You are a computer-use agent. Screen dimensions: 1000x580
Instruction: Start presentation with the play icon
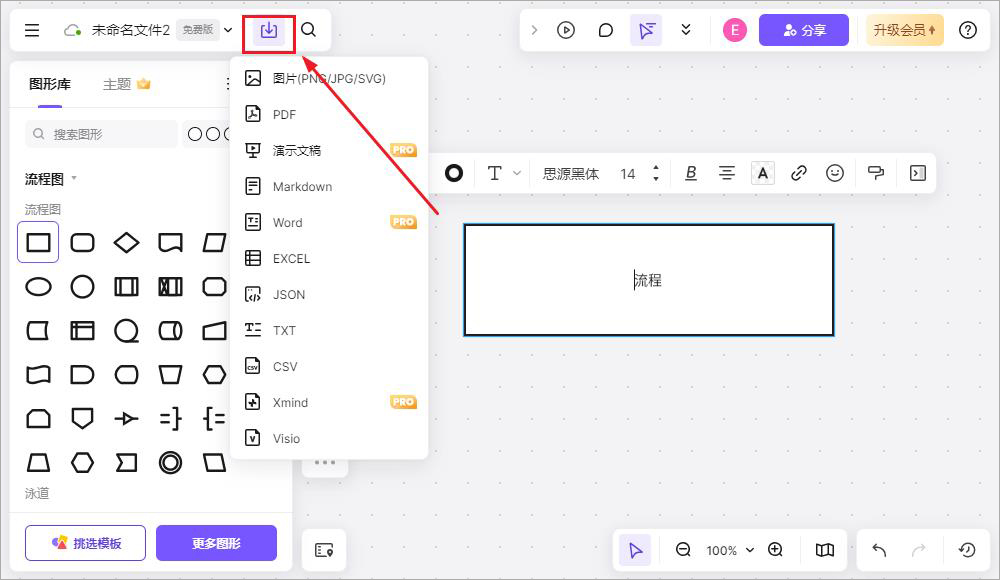pyautogui.click(x=566, y=30)
